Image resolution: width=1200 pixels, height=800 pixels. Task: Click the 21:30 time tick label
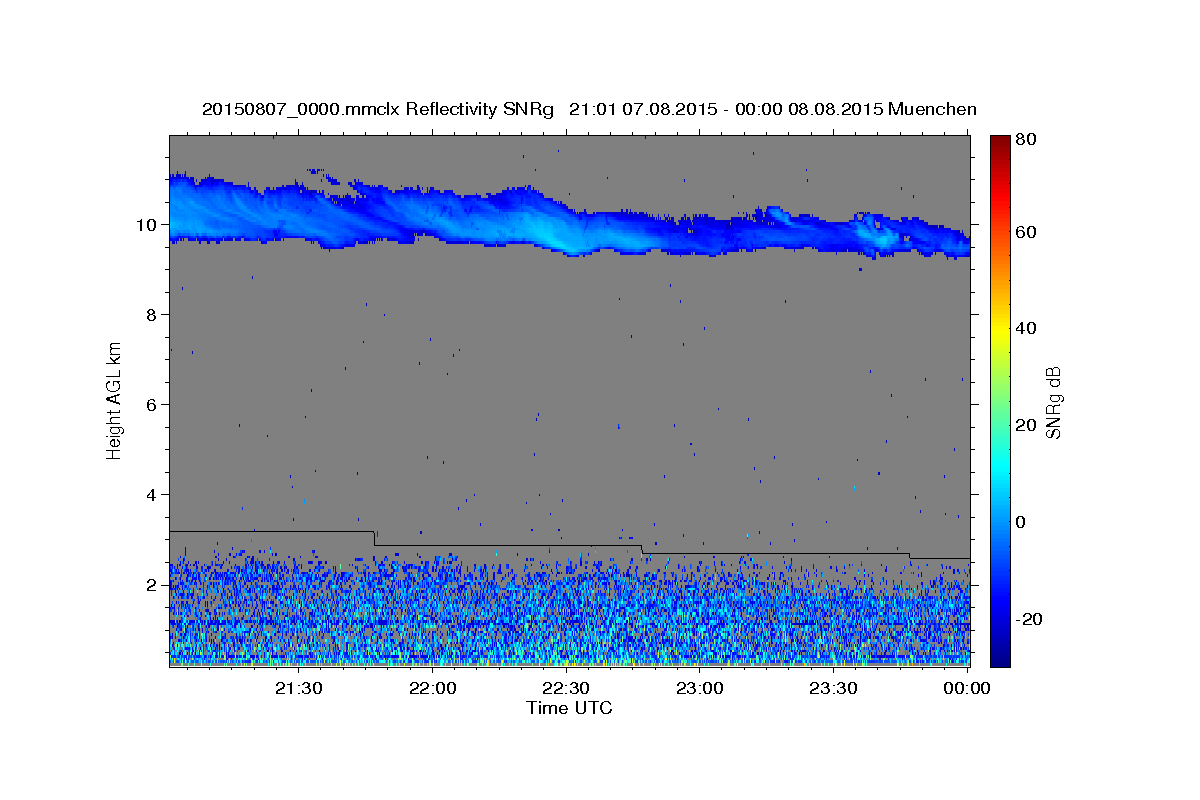(x=299, y=688)
